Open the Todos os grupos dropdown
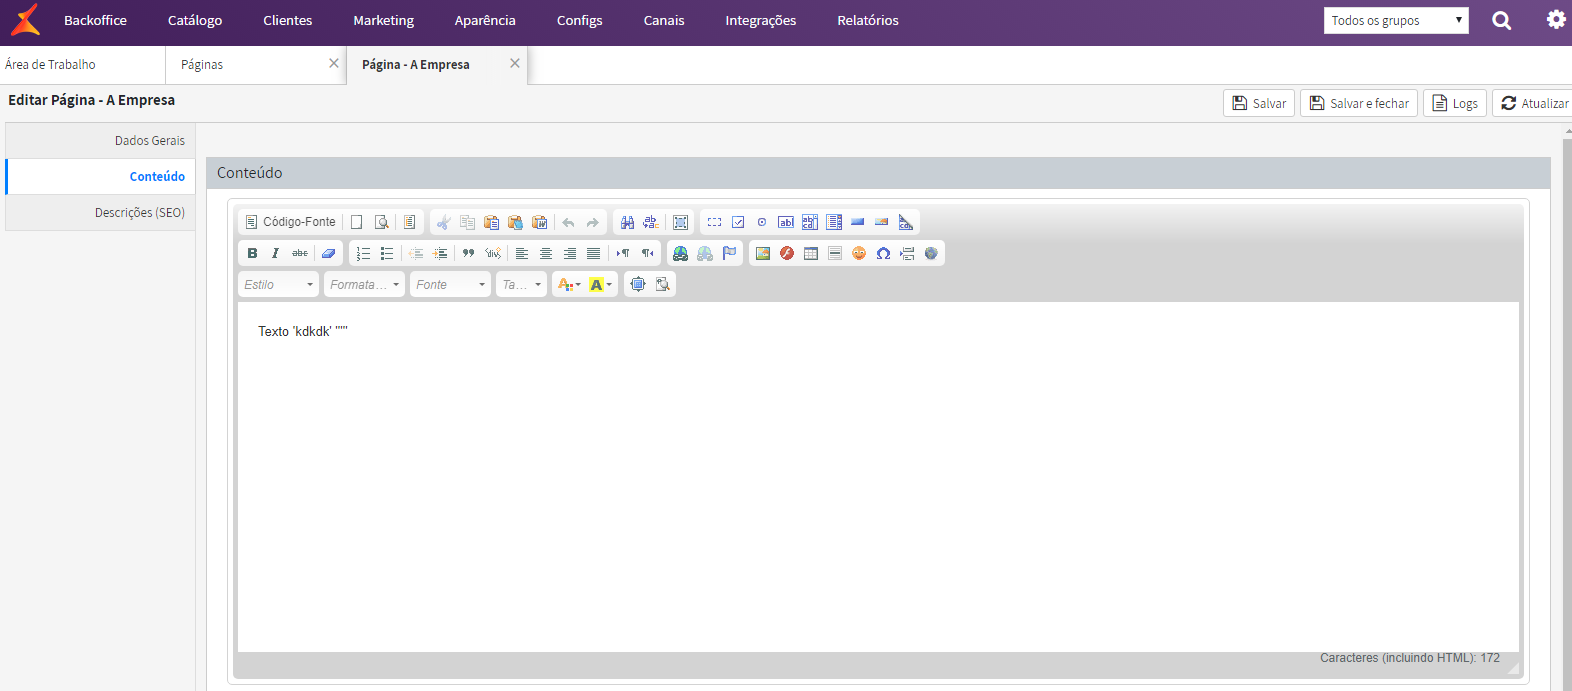Screen dimensions: 1572x691 [x=1396, y=20]
